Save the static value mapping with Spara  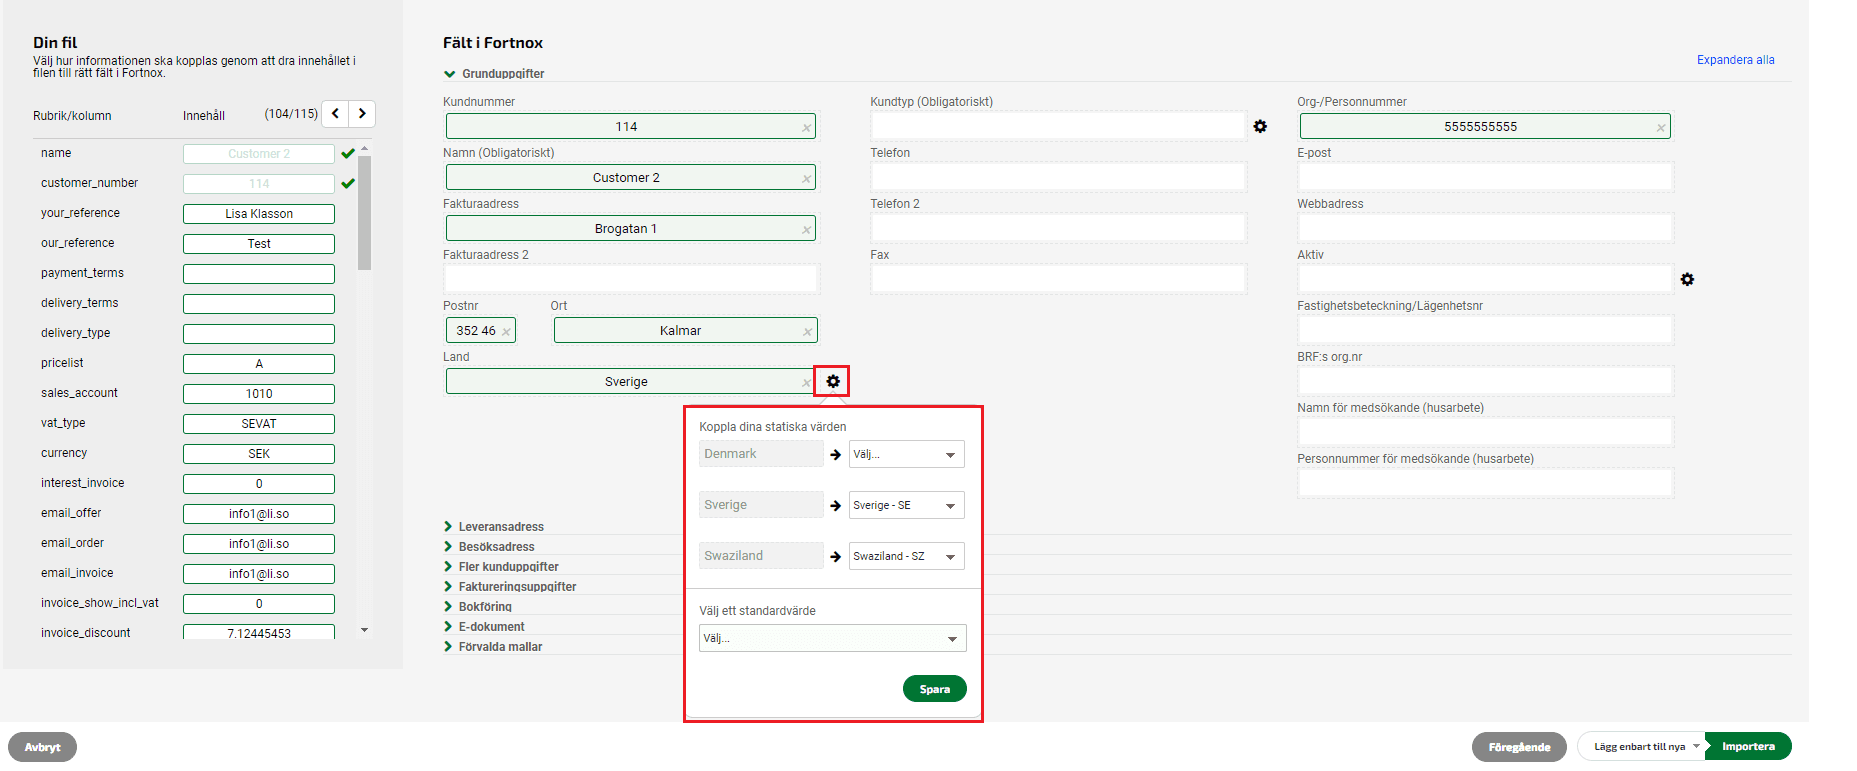(x=934, y=689)
